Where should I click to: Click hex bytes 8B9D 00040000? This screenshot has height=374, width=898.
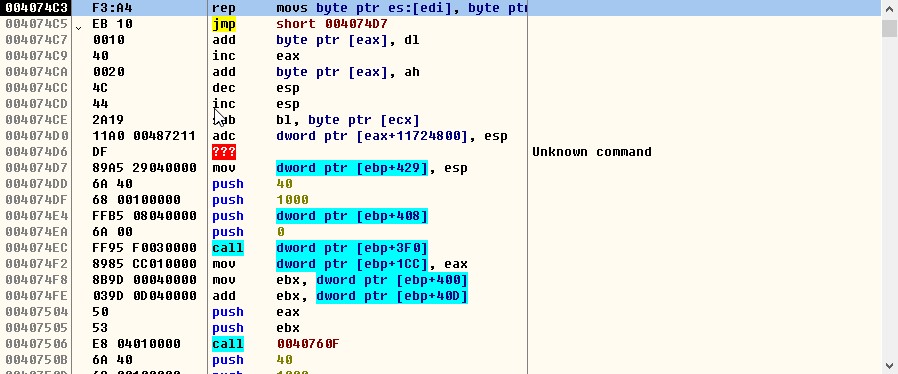click(x=144, y=280)
